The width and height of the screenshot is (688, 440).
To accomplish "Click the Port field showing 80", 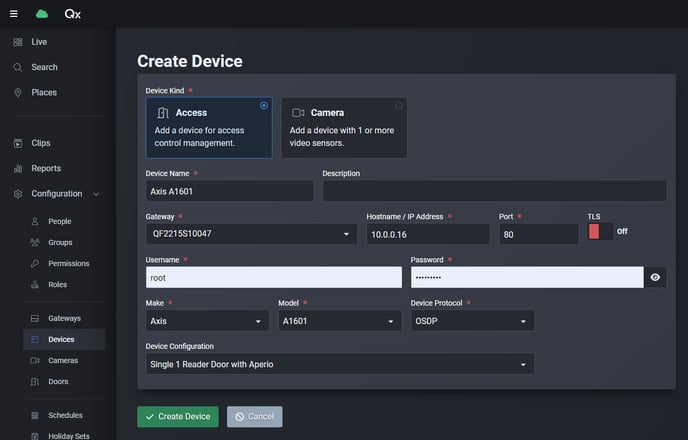I will (x=538, y=234).
